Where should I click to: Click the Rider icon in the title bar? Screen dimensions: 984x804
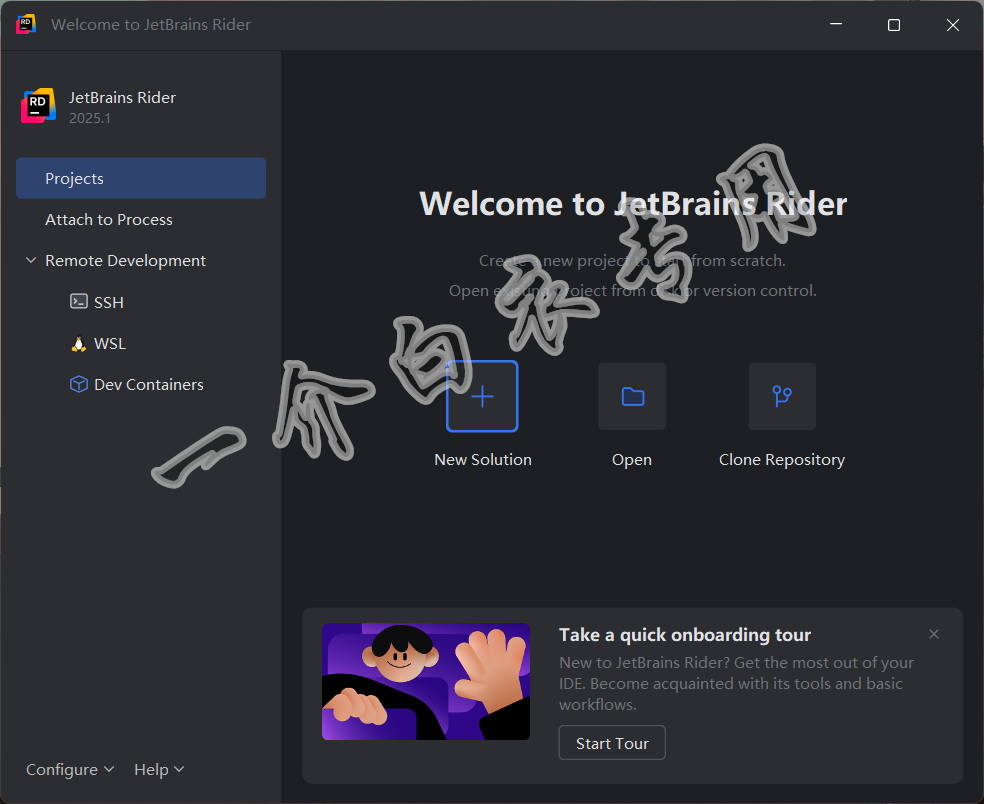(26, 24)
